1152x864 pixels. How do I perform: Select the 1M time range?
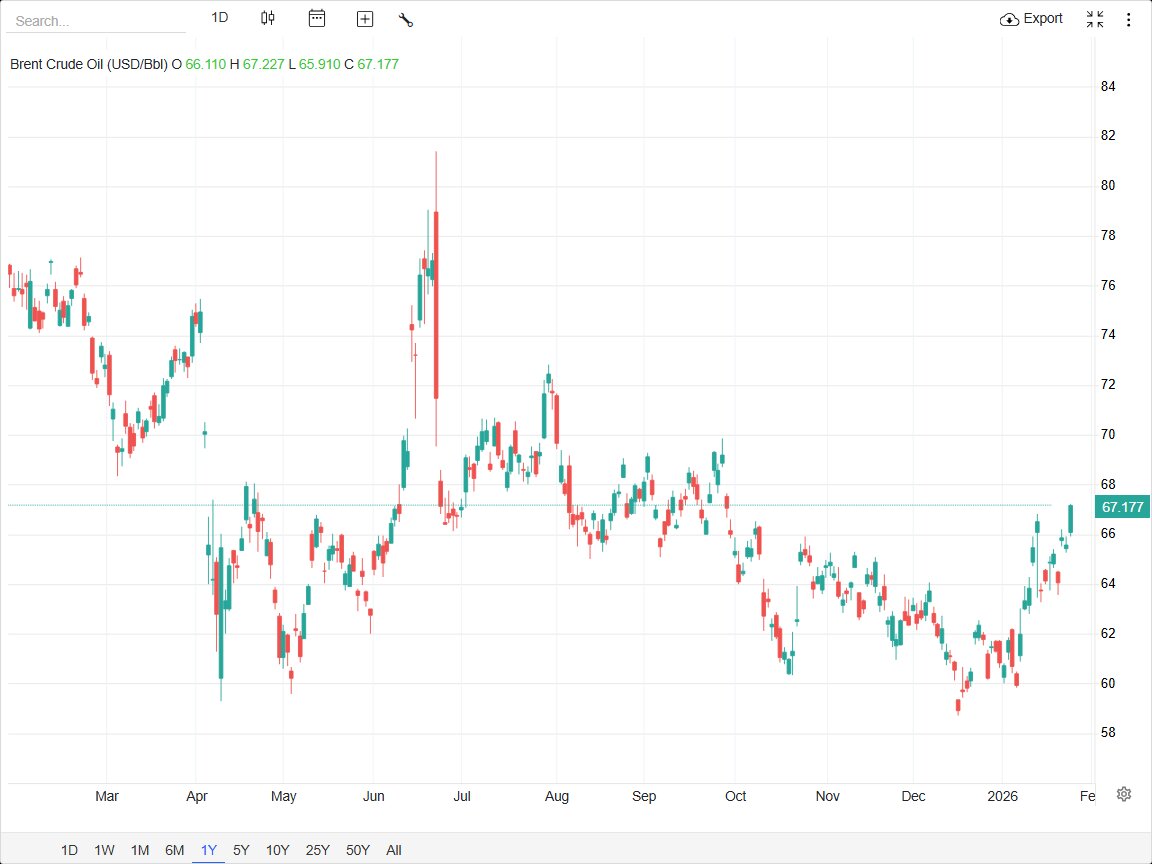pos(140,850)
